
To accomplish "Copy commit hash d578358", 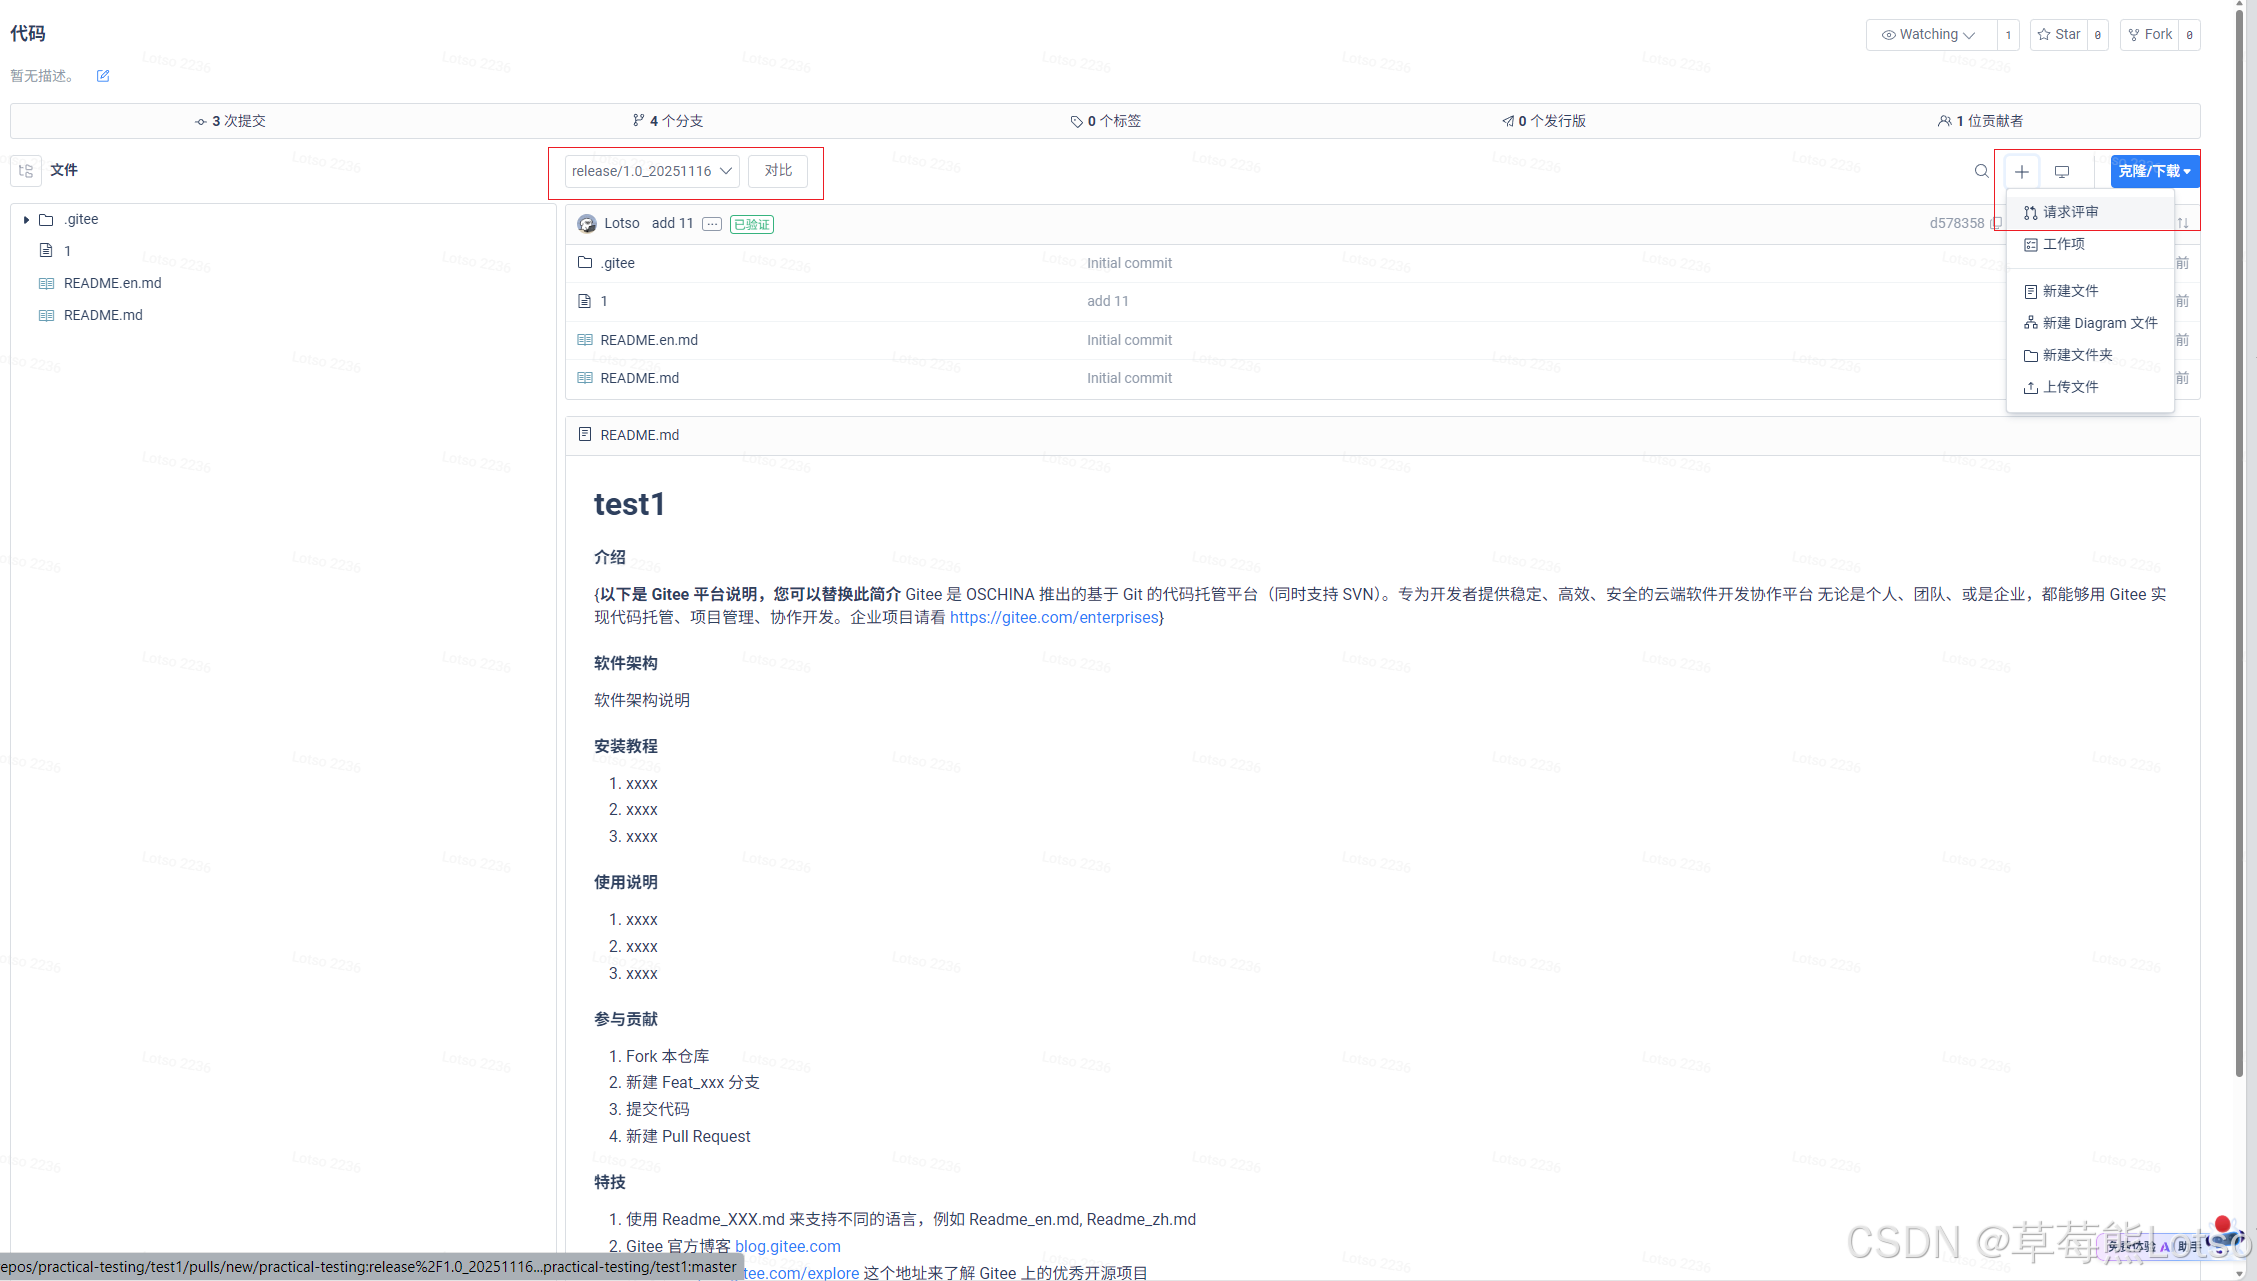I will click(1996, 223).
